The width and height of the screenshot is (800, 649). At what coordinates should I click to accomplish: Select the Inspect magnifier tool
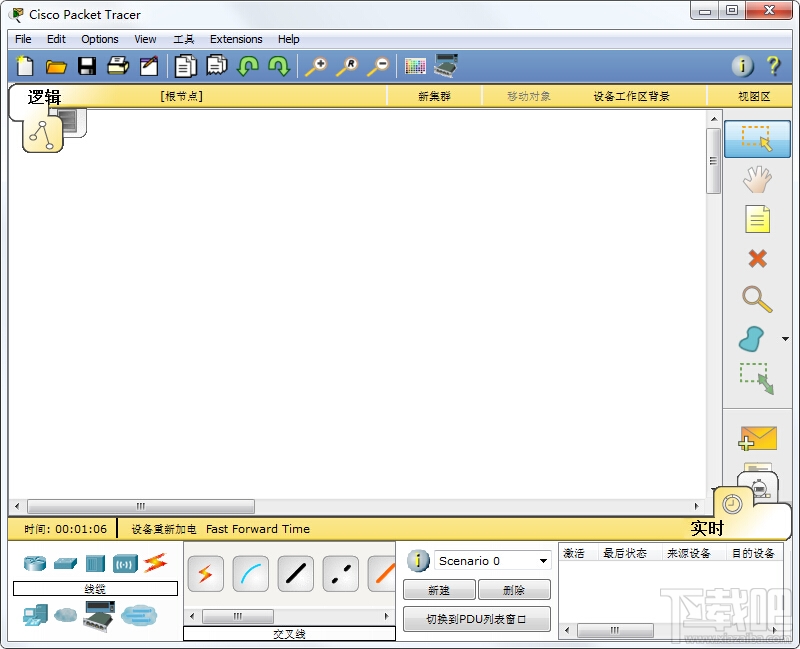point(757,299)
